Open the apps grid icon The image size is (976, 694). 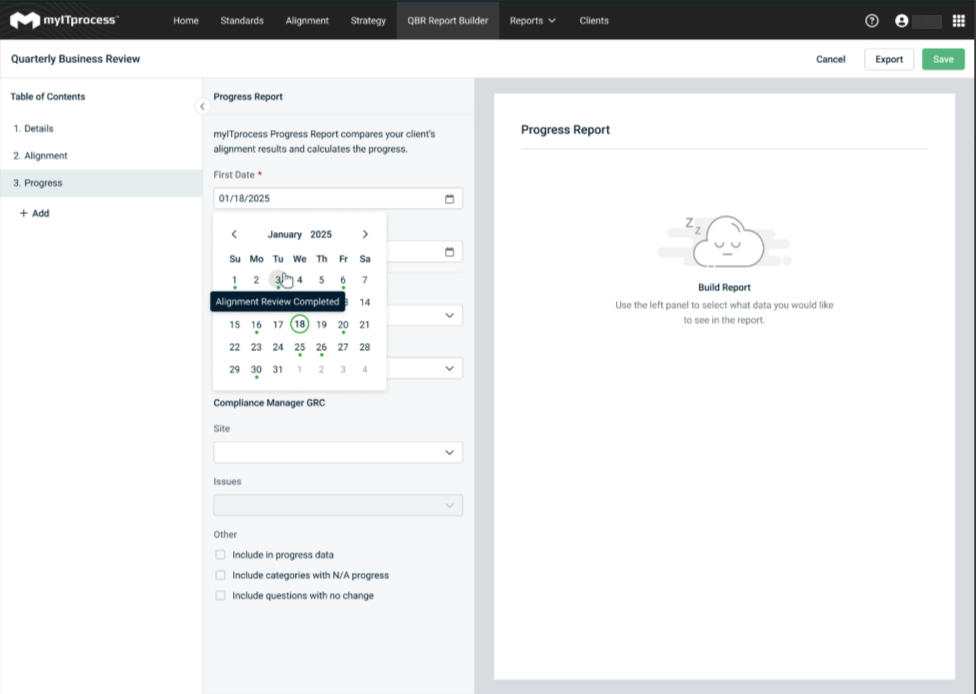click(x=959, y=20)
